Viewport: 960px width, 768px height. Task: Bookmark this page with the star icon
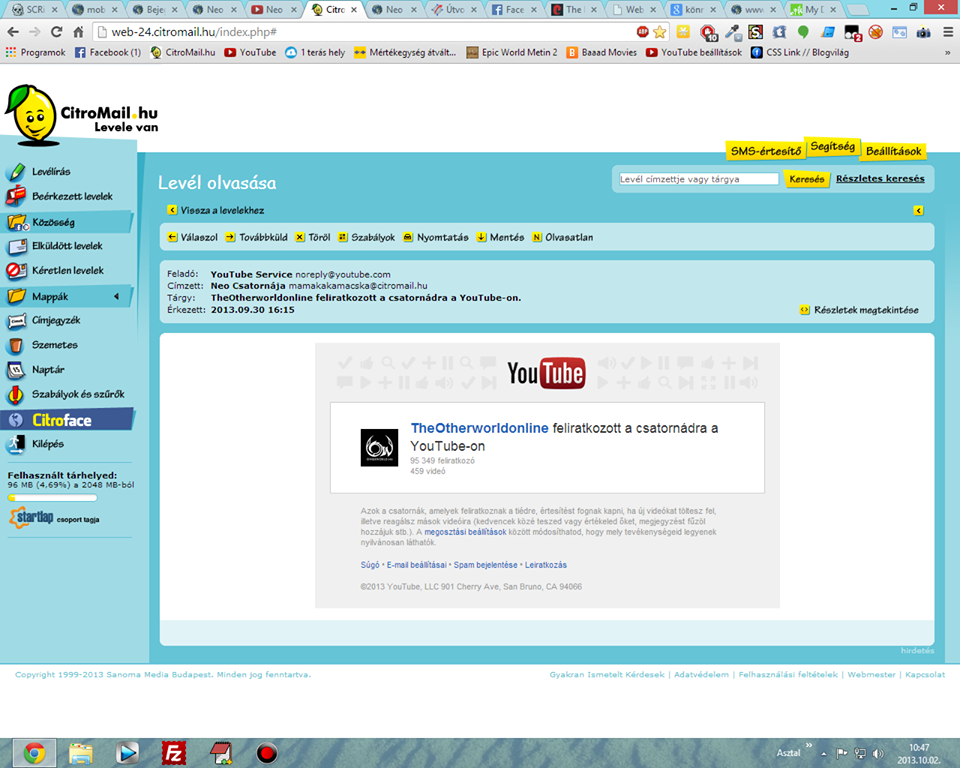[659, 32]
